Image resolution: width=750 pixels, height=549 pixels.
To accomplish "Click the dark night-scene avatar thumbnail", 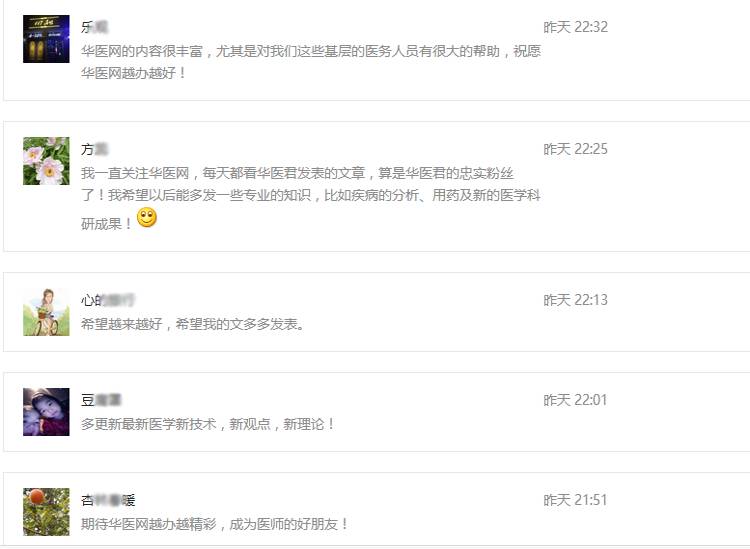I will 46,39.
